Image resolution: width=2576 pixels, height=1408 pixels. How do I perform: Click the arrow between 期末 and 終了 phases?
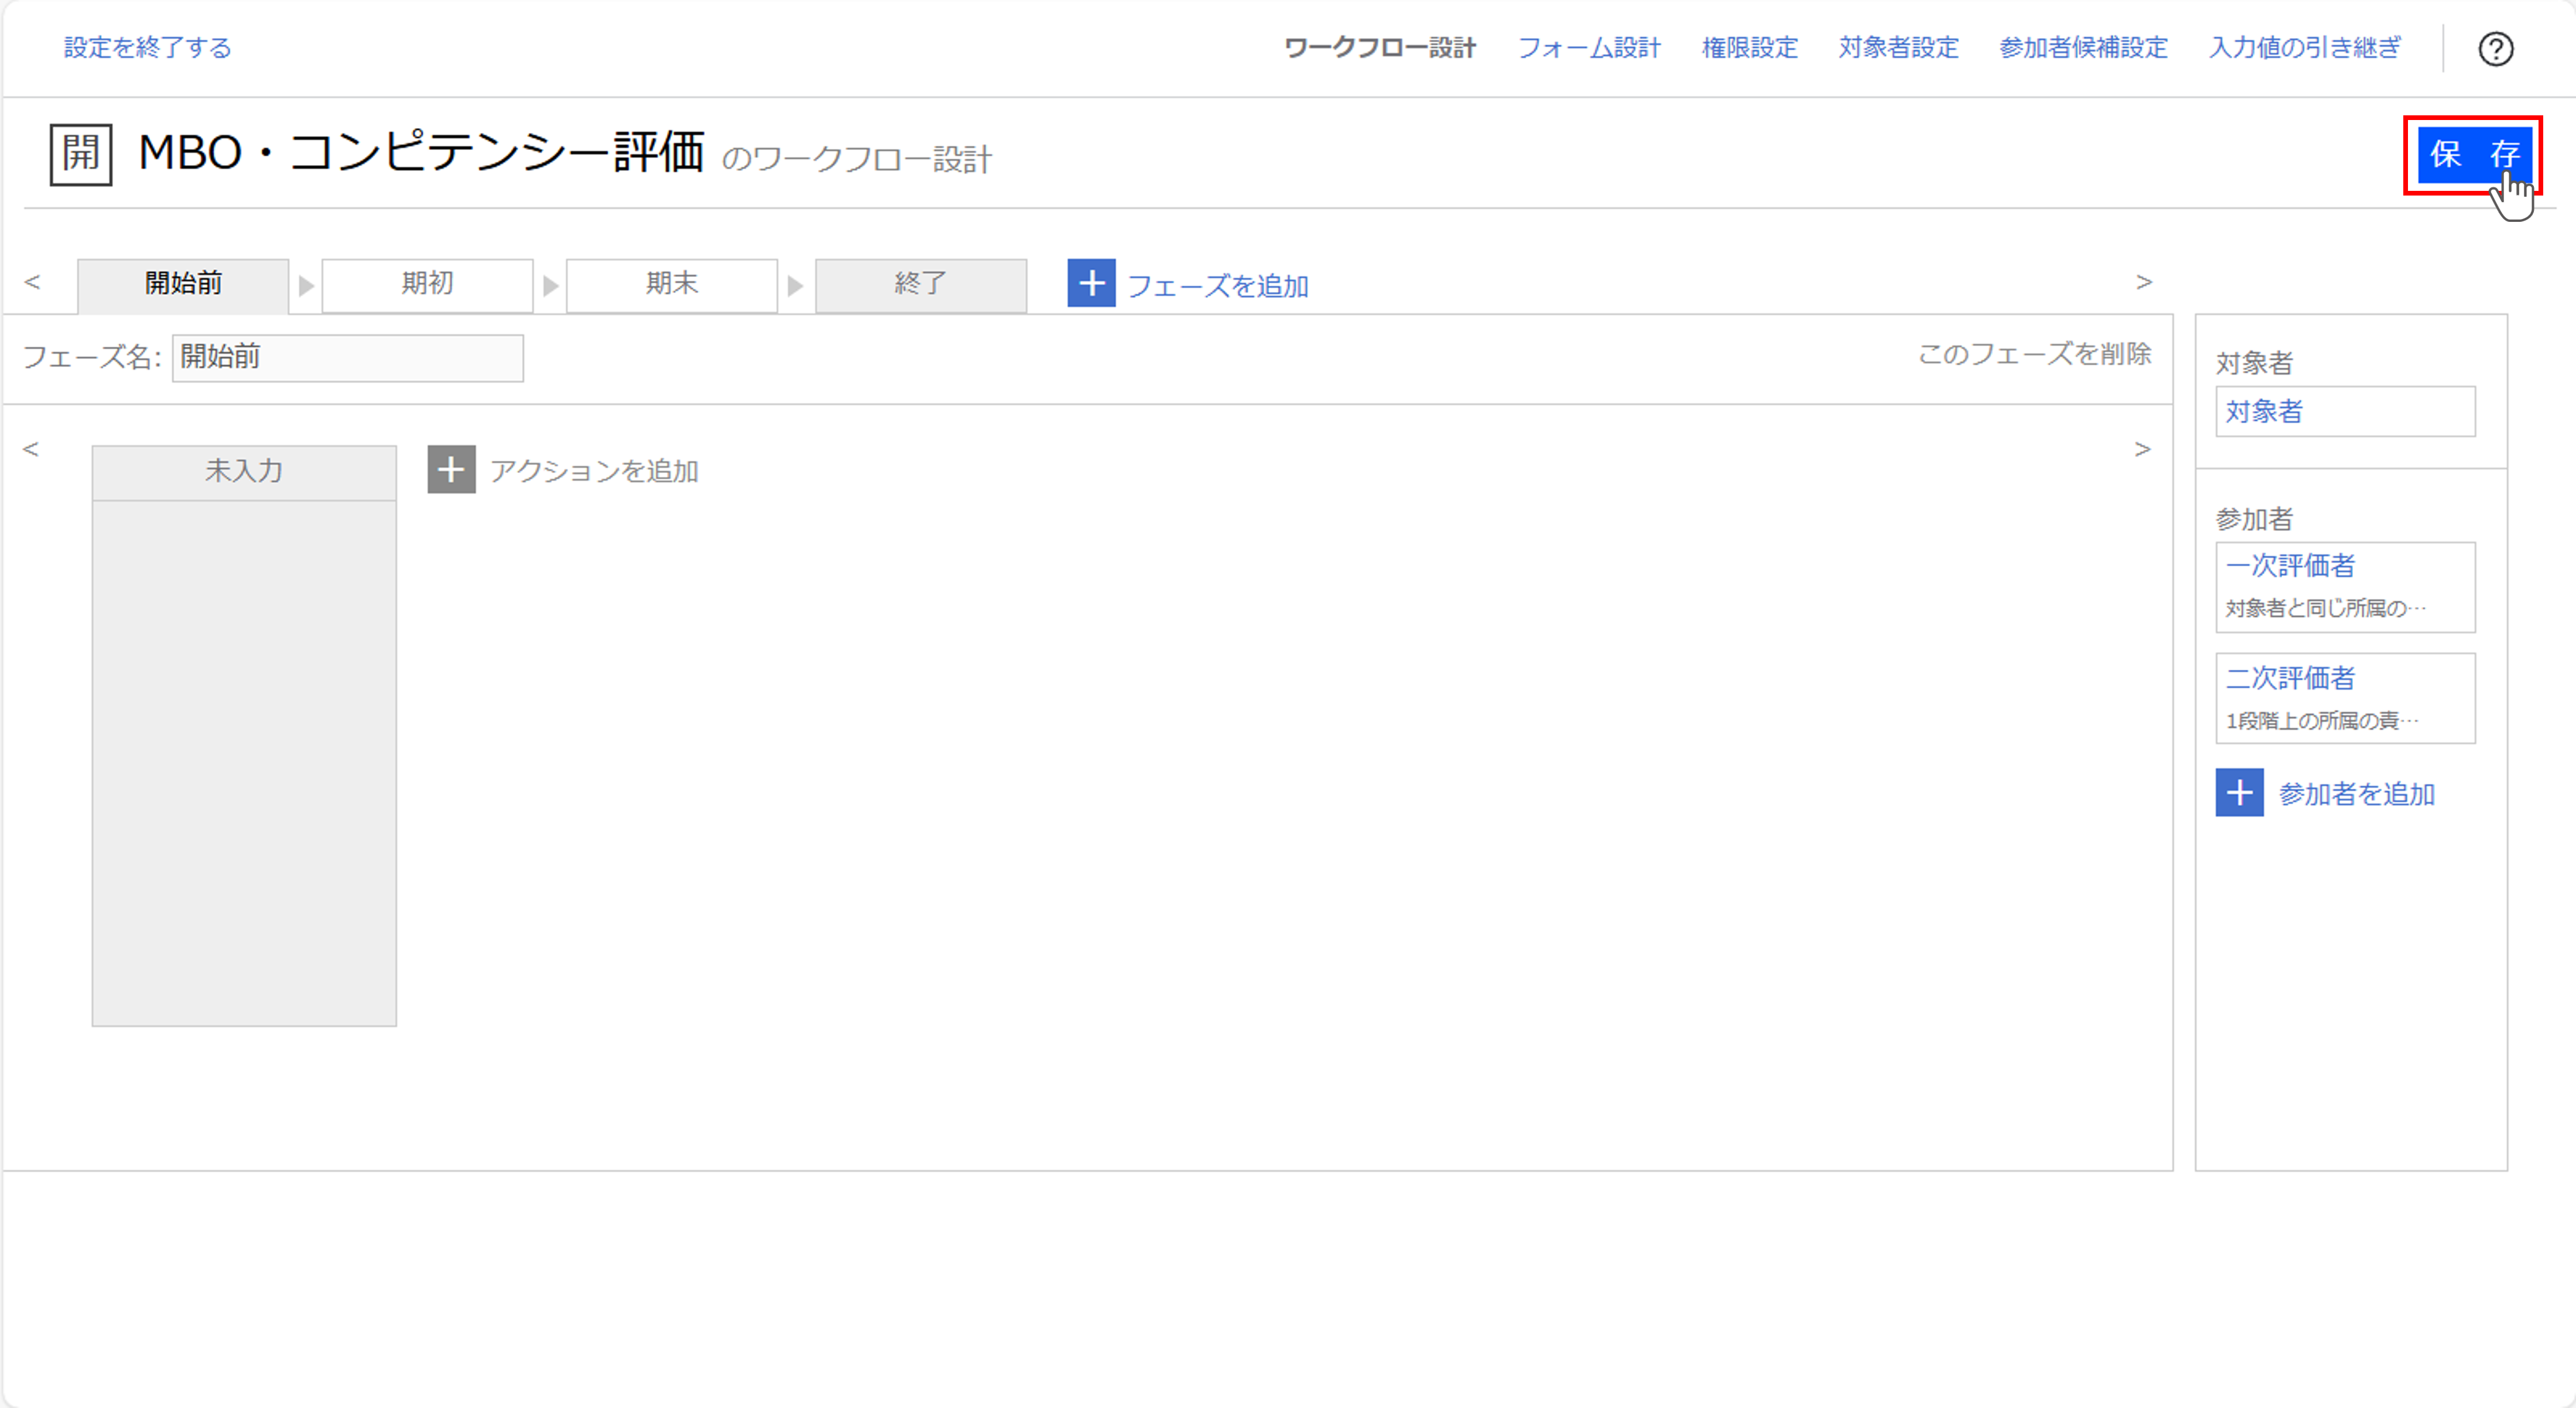click(x=795, y=284)
